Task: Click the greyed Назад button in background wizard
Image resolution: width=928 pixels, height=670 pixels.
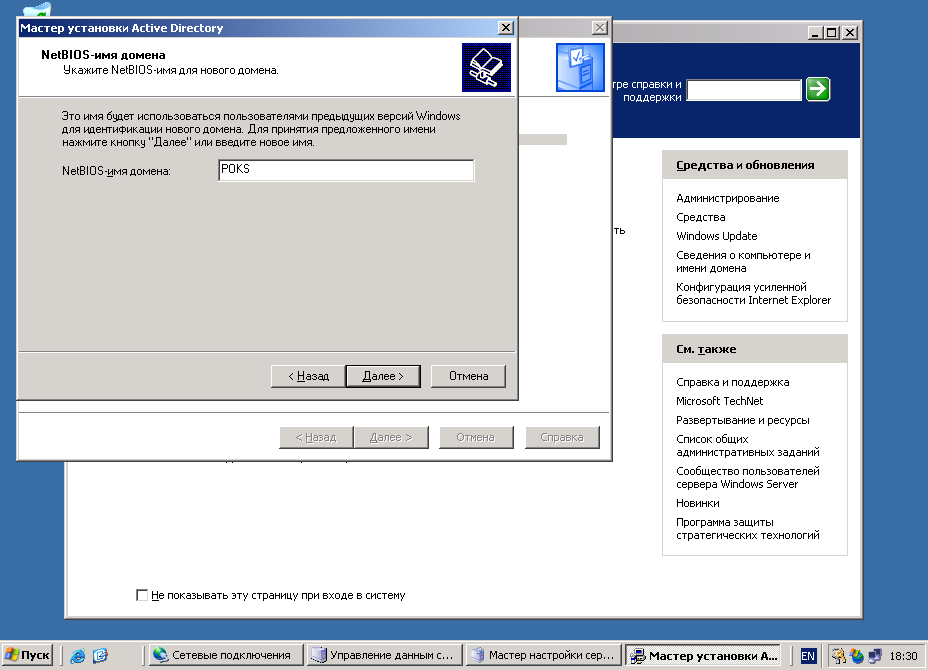Action: (316, 437)
